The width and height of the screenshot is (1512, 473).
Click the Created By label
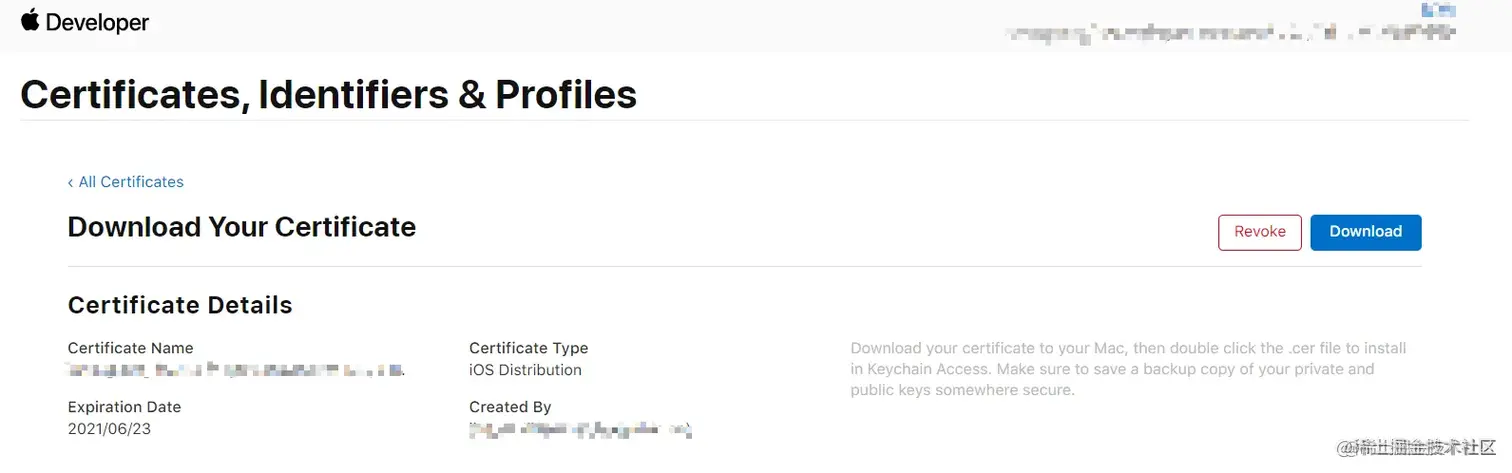pos(510,407)
